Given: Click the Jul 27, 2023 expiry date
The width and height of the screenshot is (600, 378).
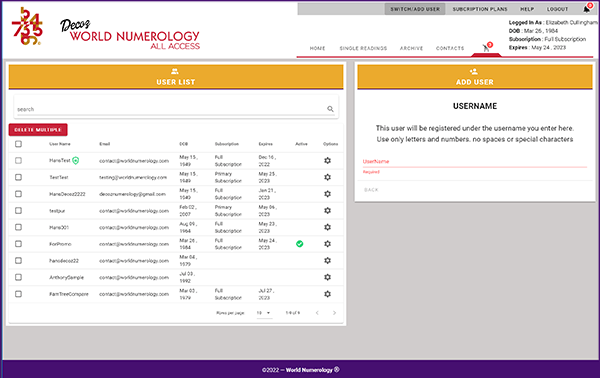Looking at the screenshot, I should pyautogui.click(x=267, y=294).
